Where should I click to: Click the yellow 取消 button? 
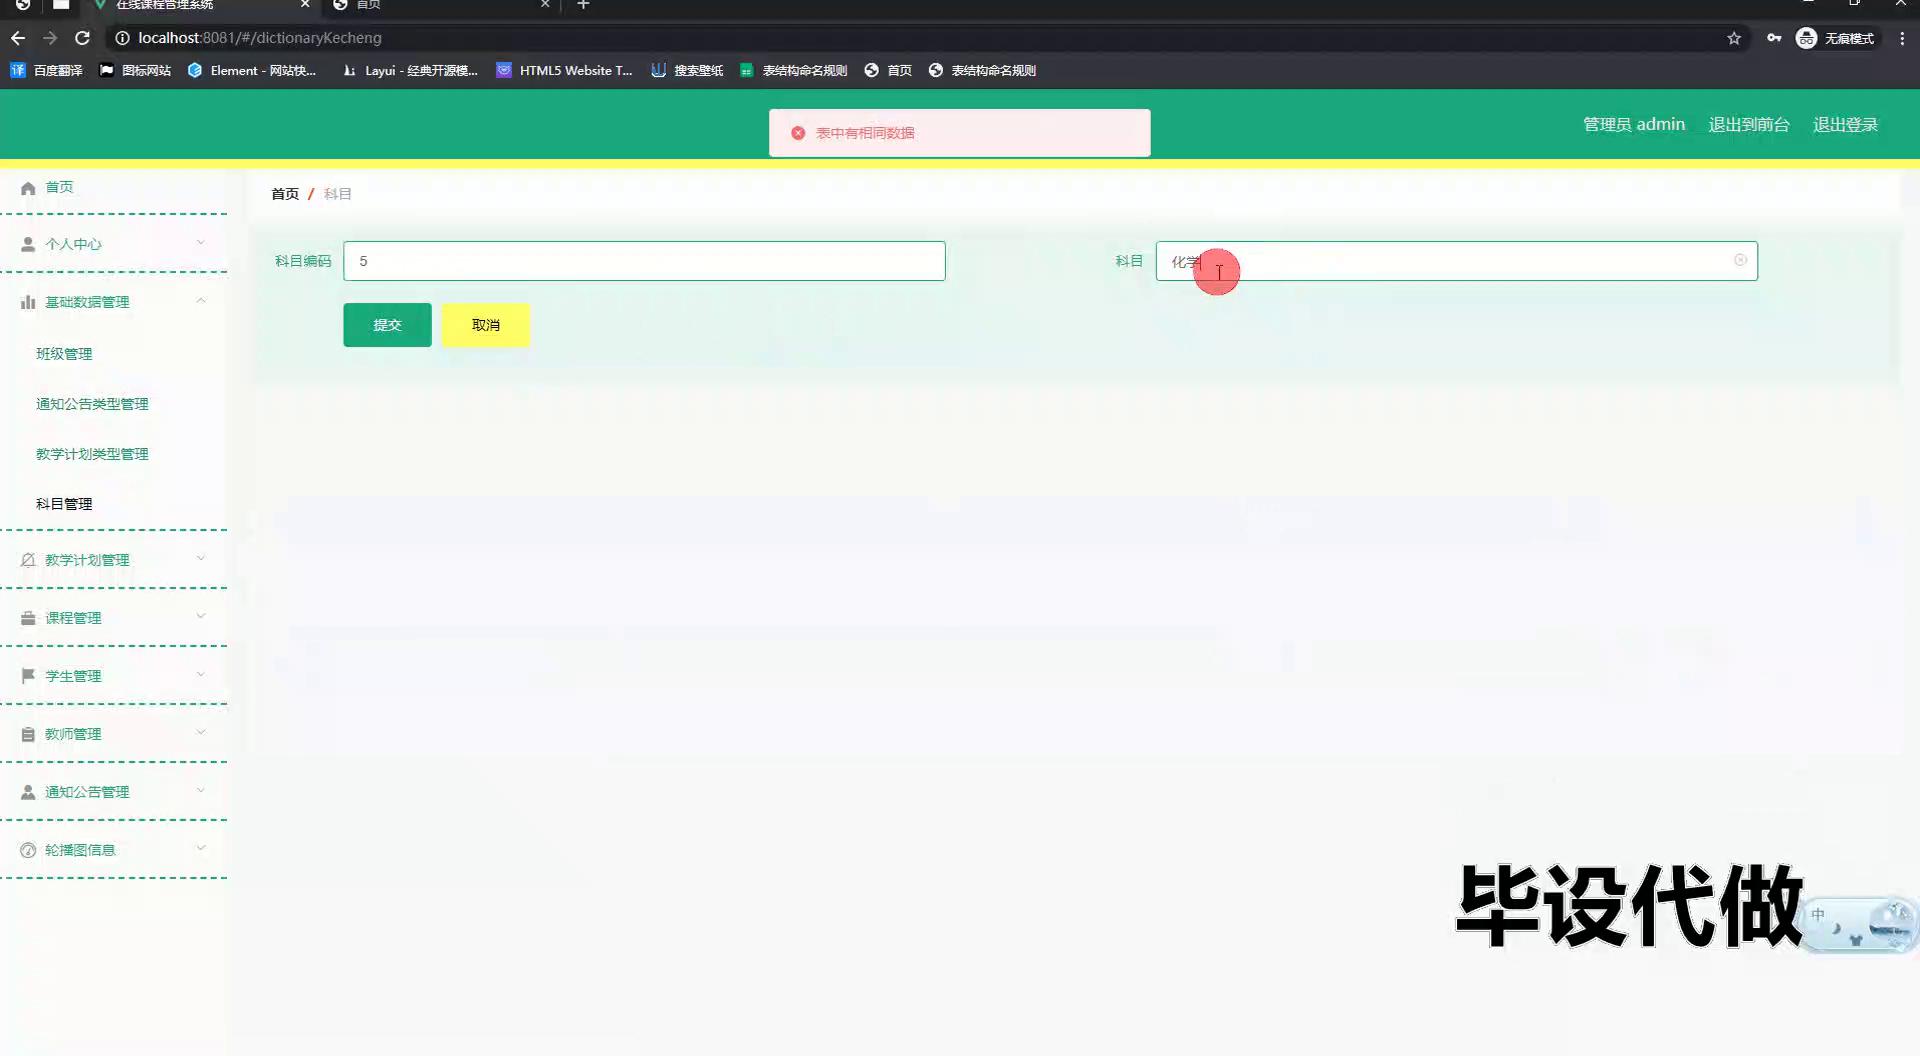point(485,325)
